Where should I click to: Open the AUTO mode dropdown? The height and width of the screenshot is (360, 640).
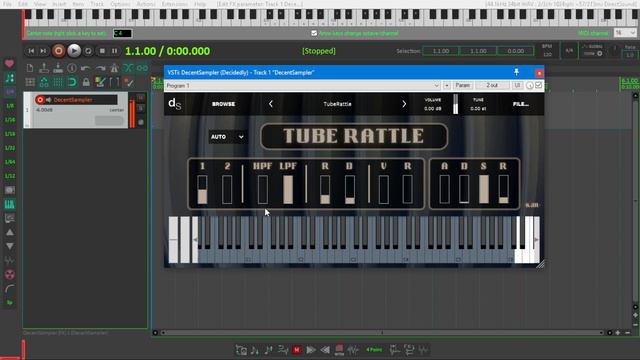tap(227, 137)
